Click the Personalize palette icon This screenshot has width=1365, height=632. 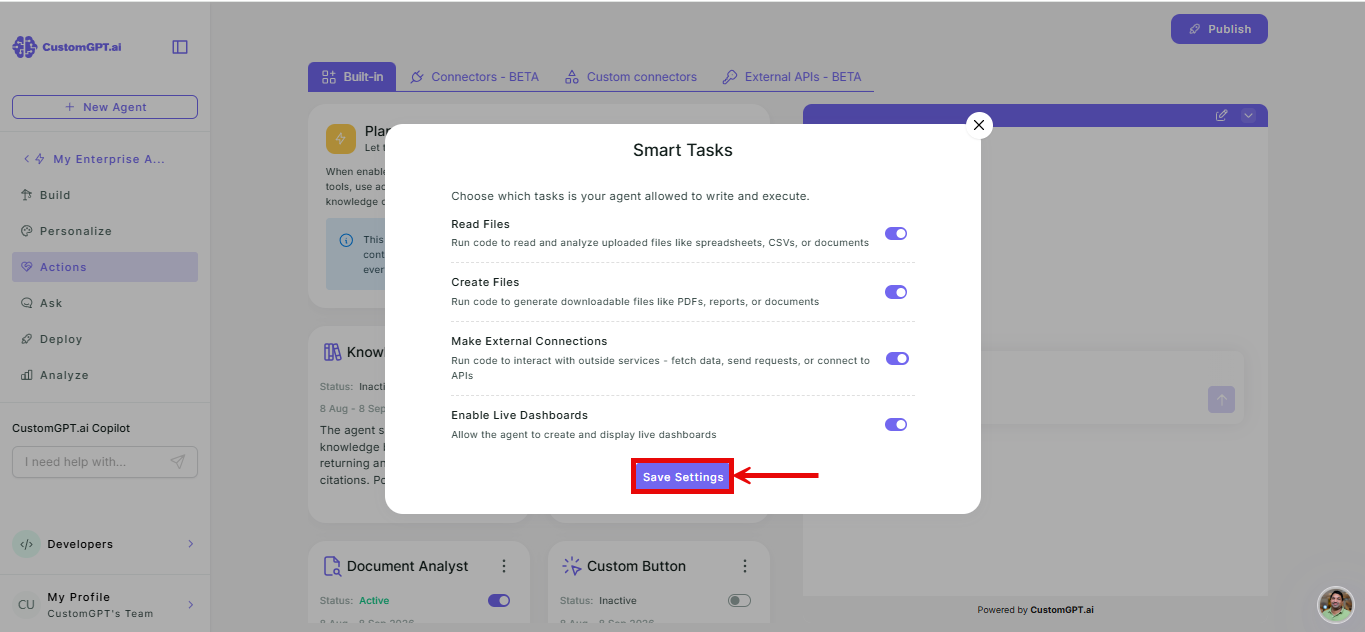pyautogui.click(x=27, y=231)
